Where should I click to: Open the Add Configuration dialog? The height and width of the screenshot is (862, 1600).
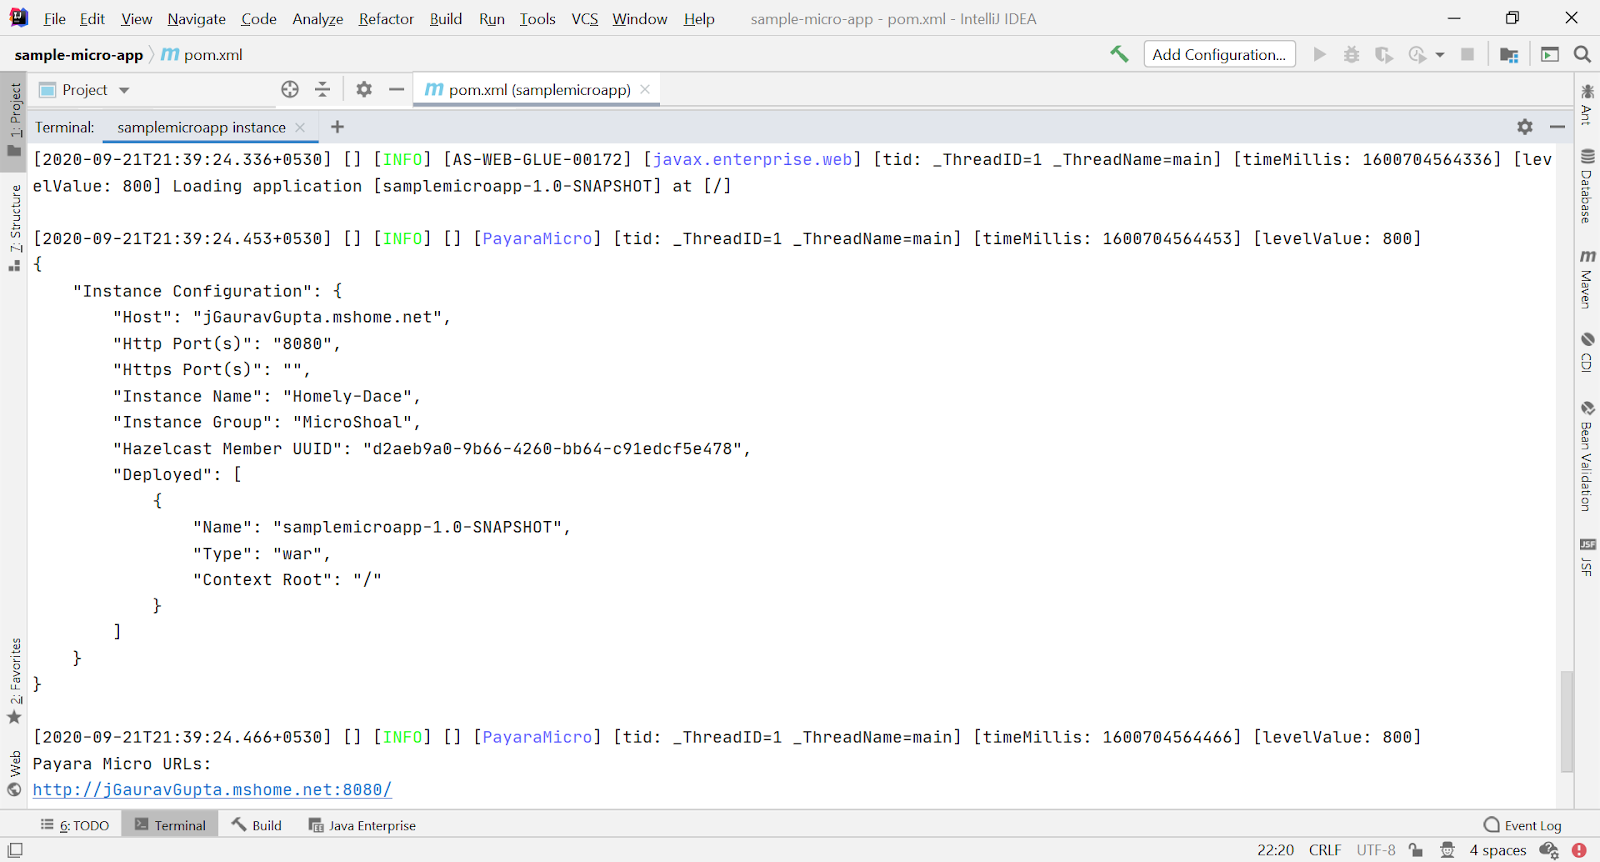tap(1219, 54)
